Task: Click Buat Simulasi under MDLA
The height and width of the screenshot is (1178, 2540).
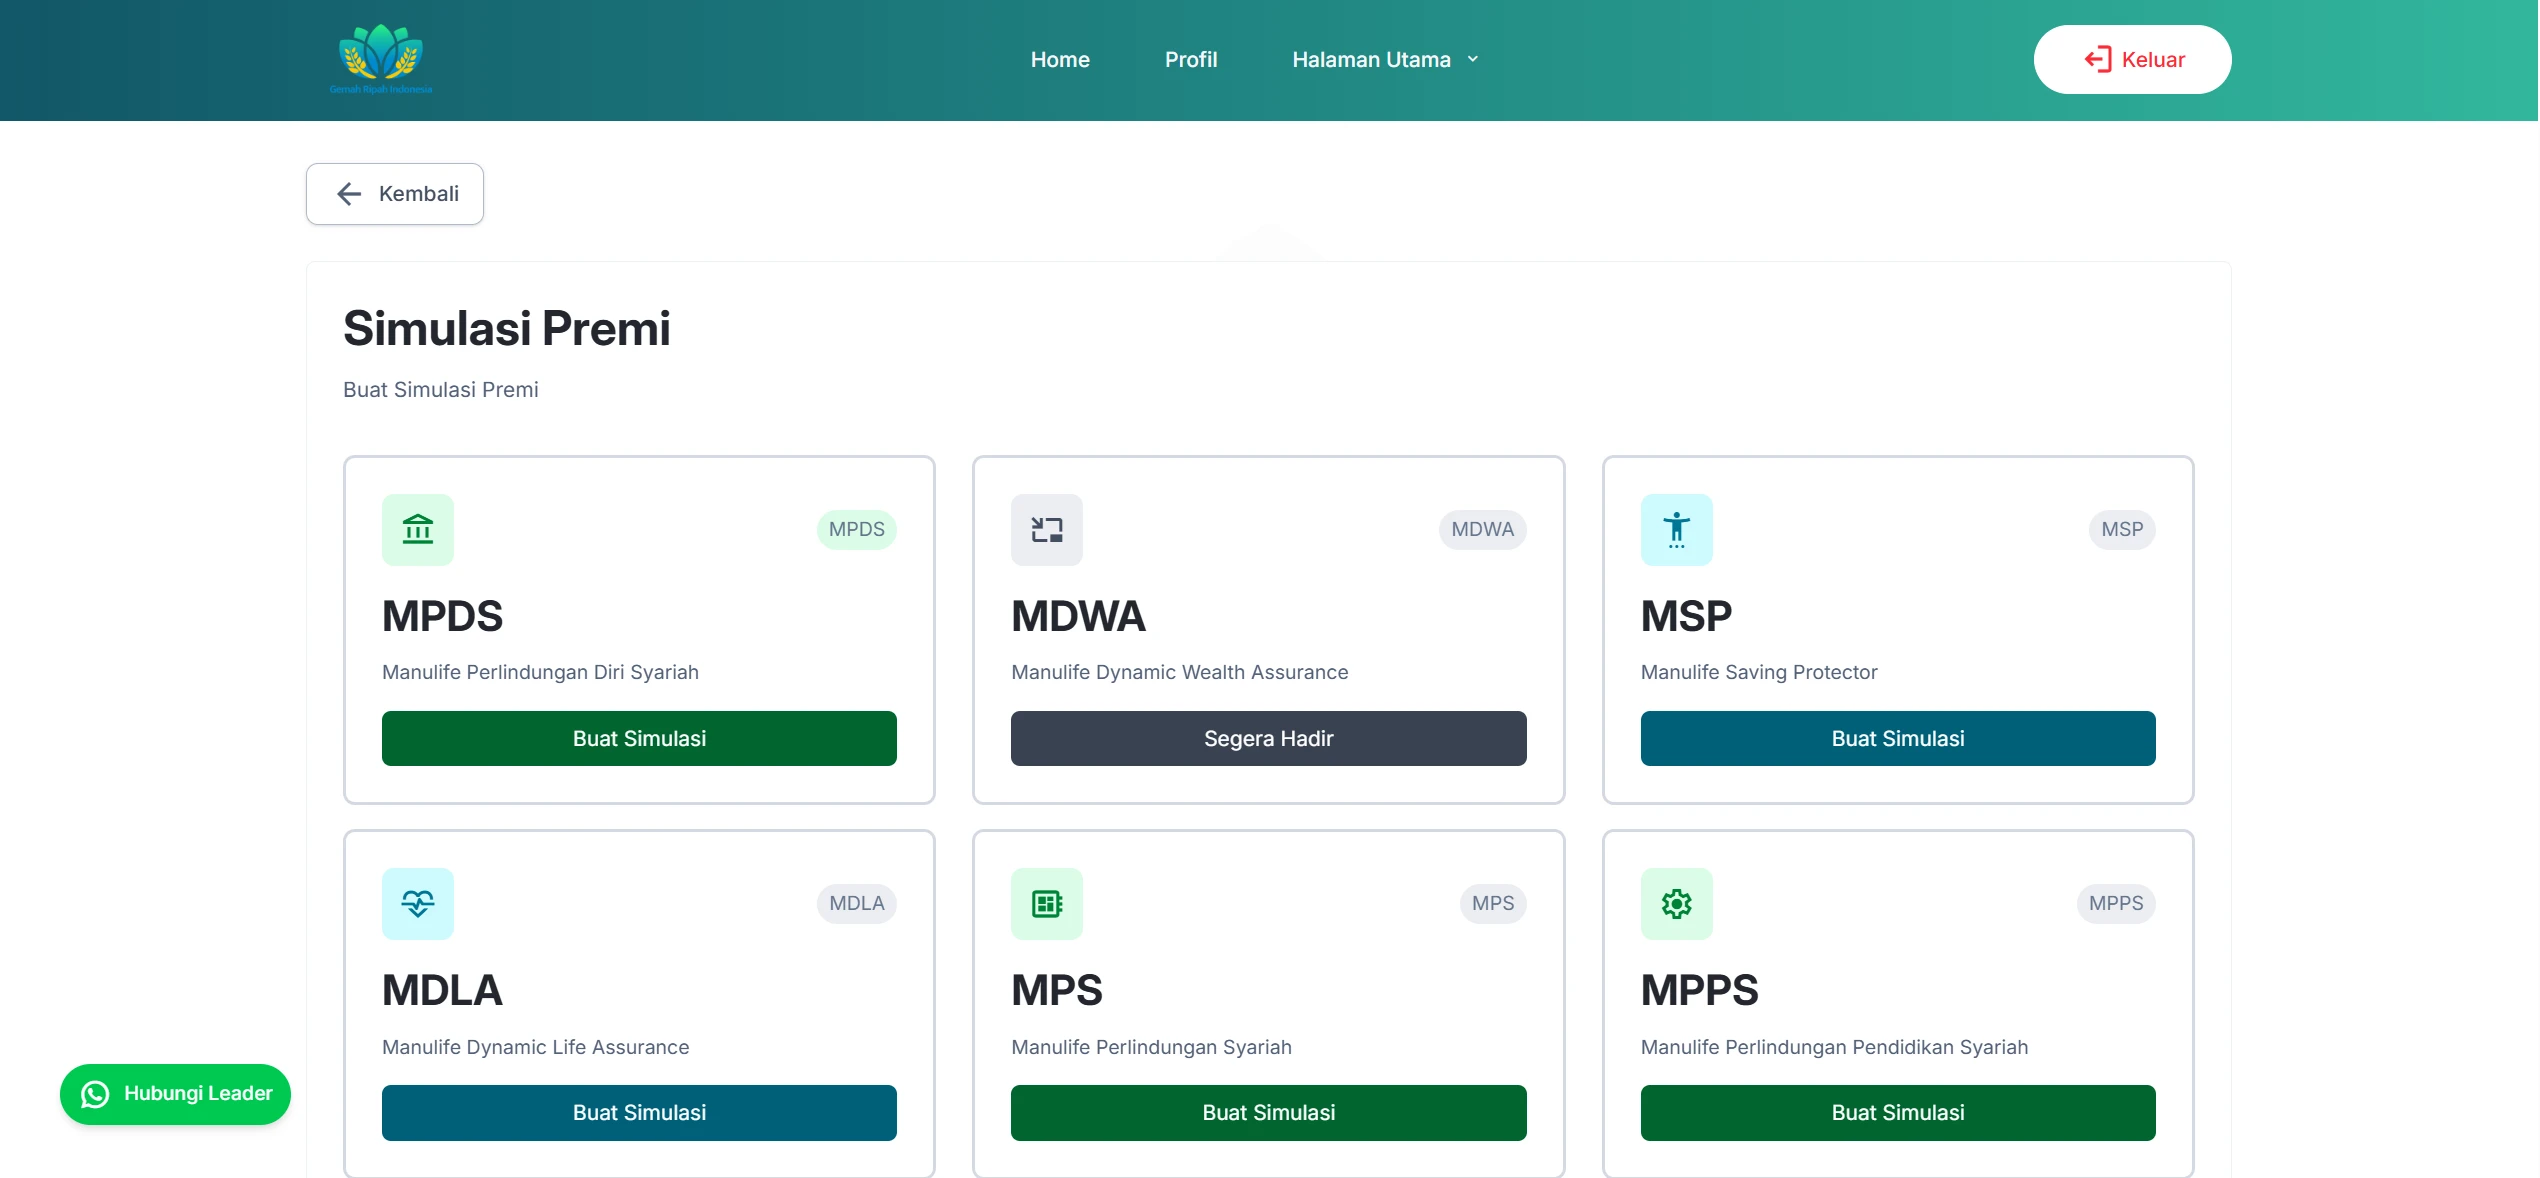Action: 639,1112
